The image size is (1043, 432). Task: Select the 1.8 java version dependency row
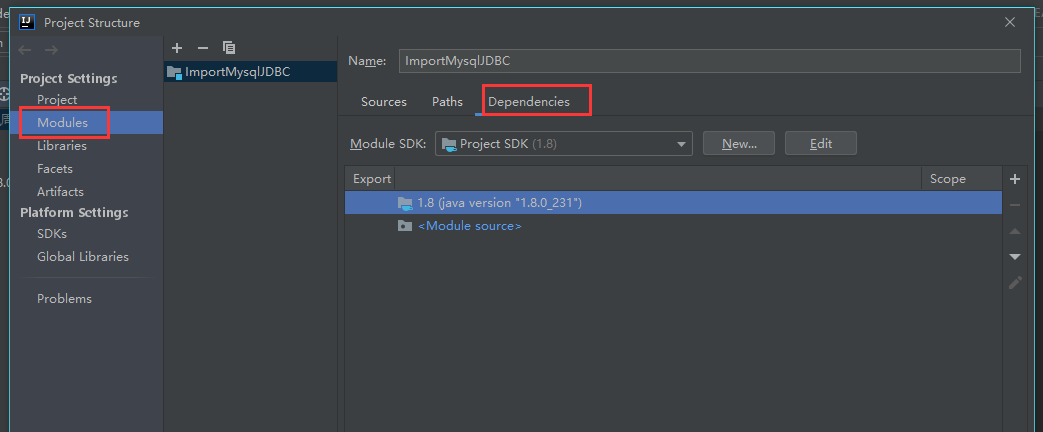(673, 202)
